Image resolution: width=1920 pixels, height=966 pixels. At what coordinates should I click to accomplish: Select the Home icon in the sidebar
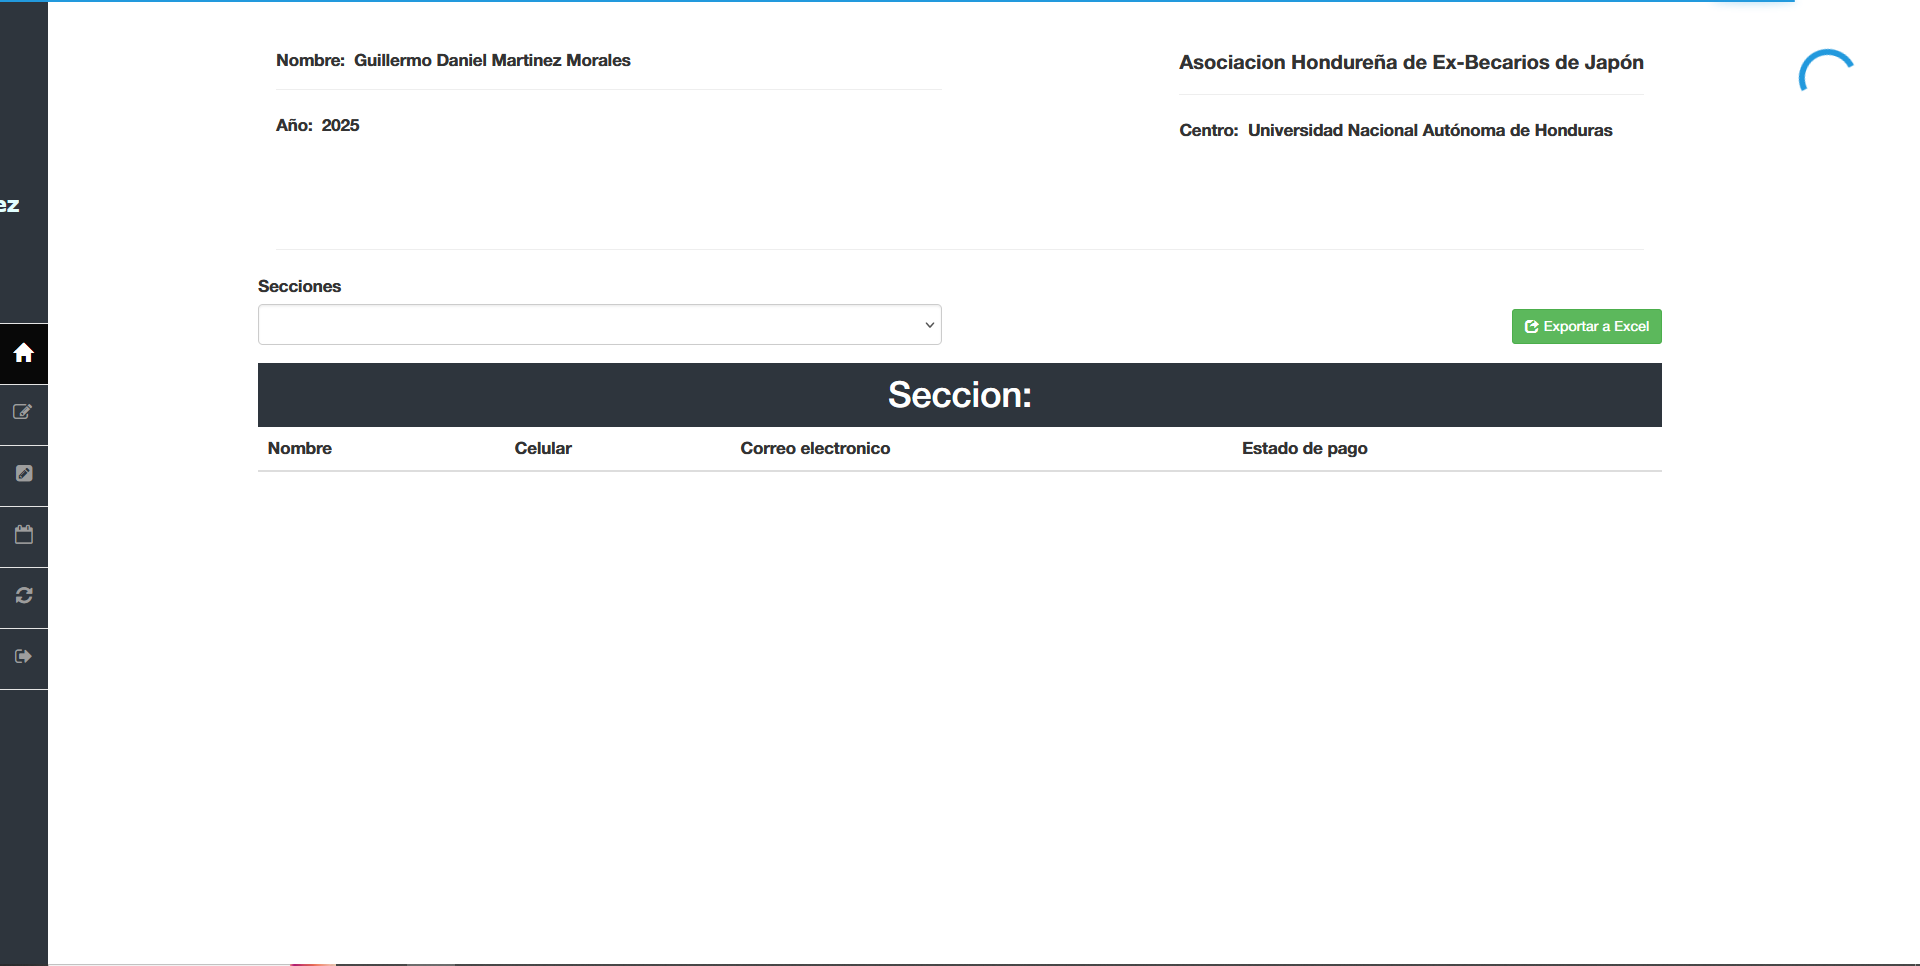click(23, 353)
